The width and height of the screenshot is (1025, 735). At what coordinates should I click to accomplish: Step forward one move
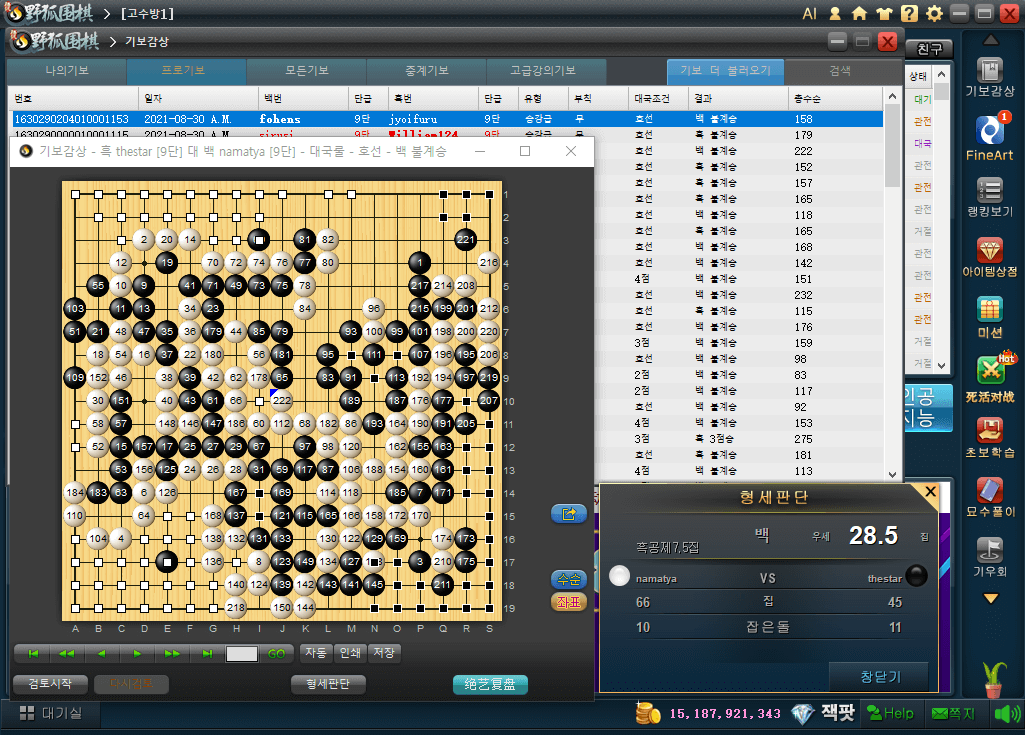pos(137,653)
